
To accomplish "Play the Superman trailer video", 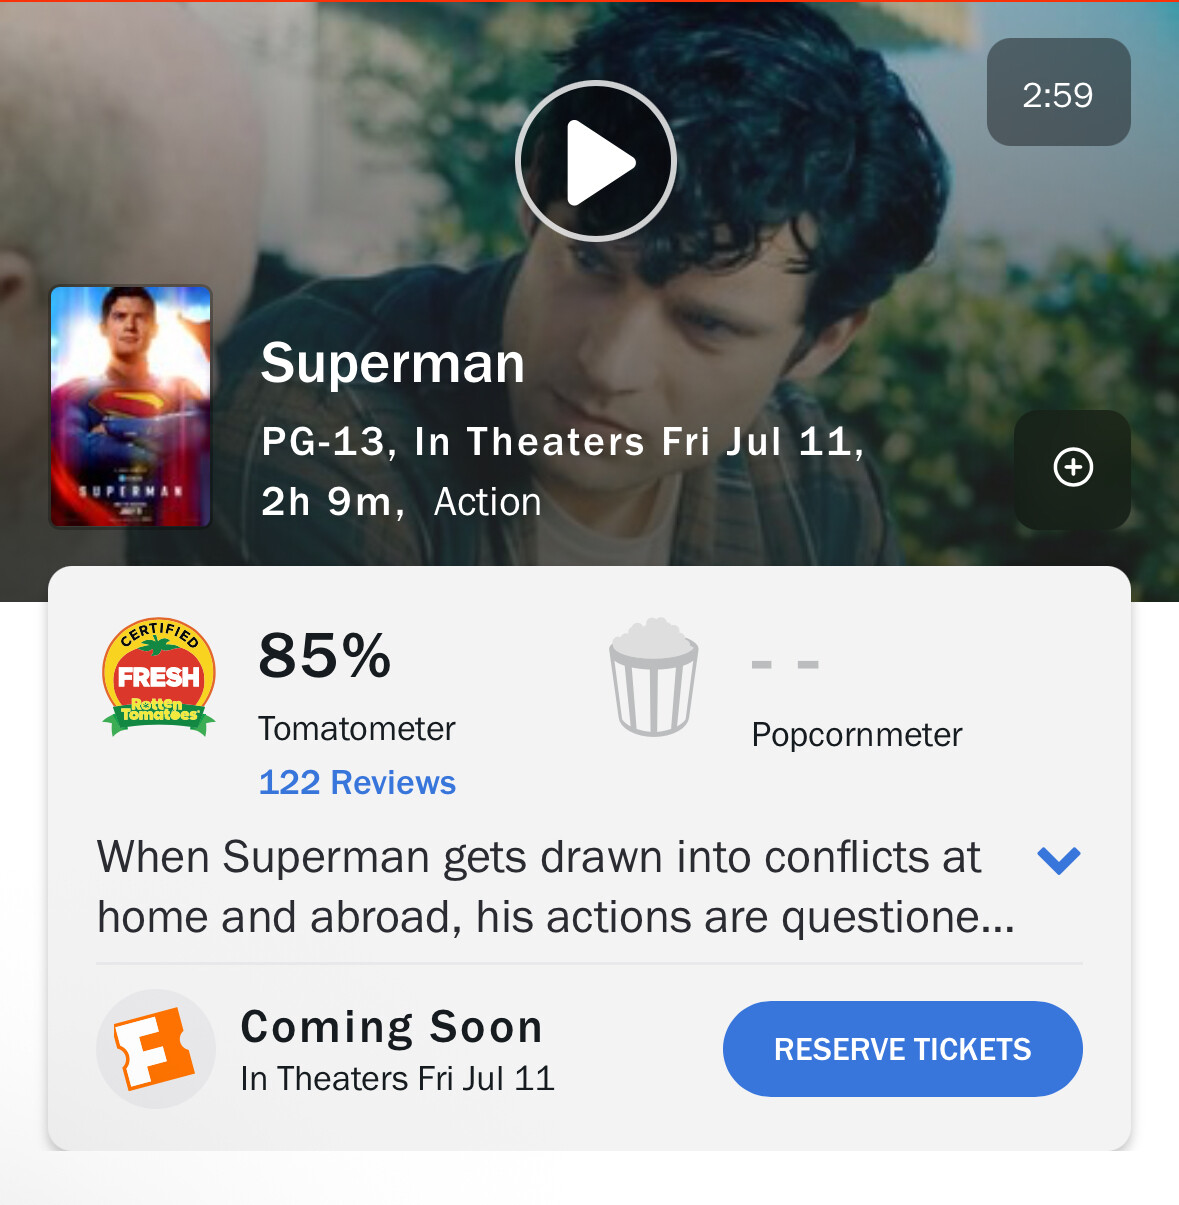I will (x=596, y=161).
